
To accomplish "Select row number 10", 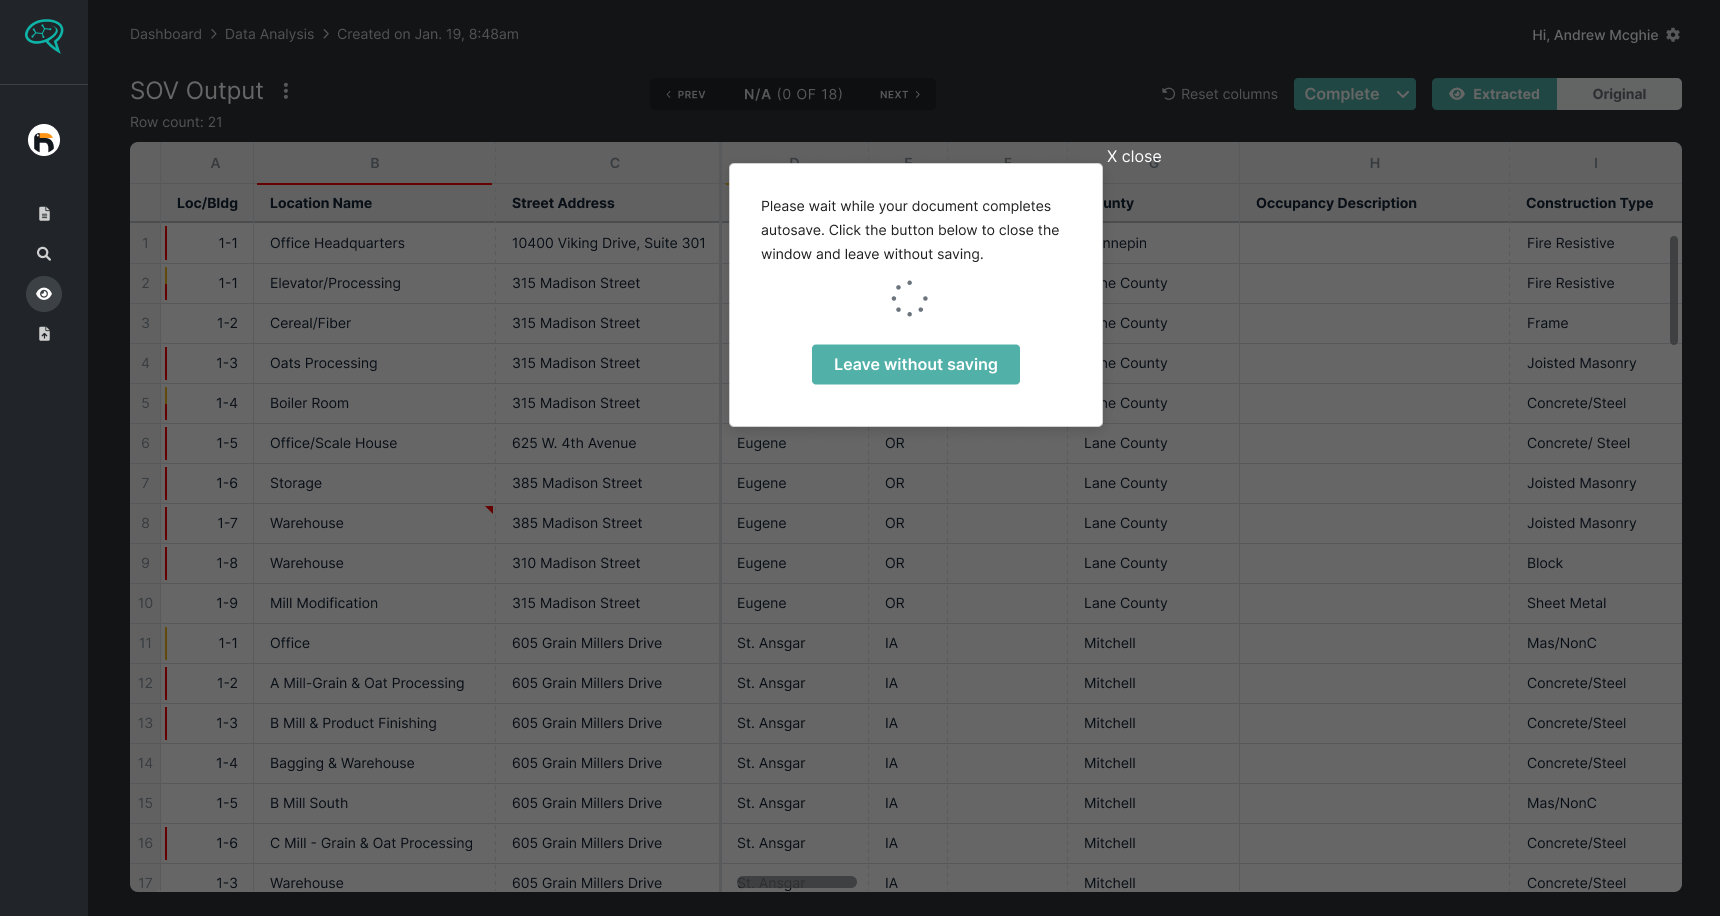I will [x=146, y=603].
